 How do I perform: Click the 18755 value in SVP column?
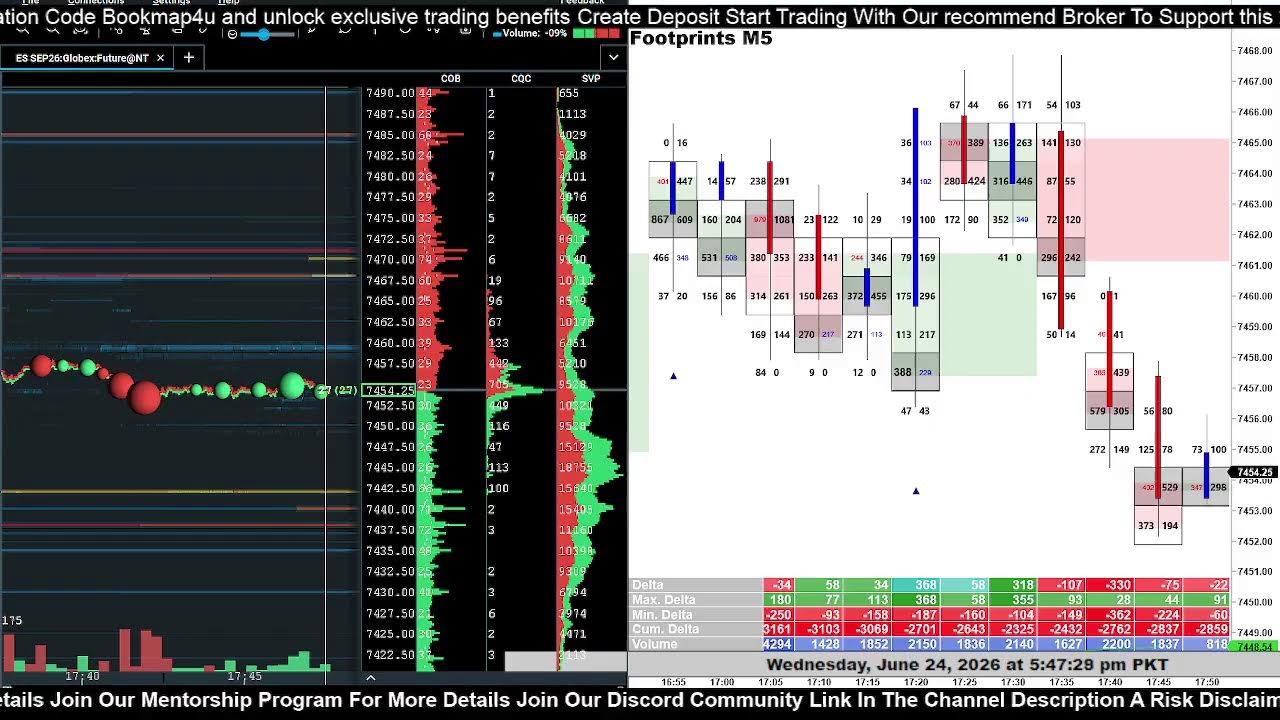pyautogui.click(x=575, y=468)
